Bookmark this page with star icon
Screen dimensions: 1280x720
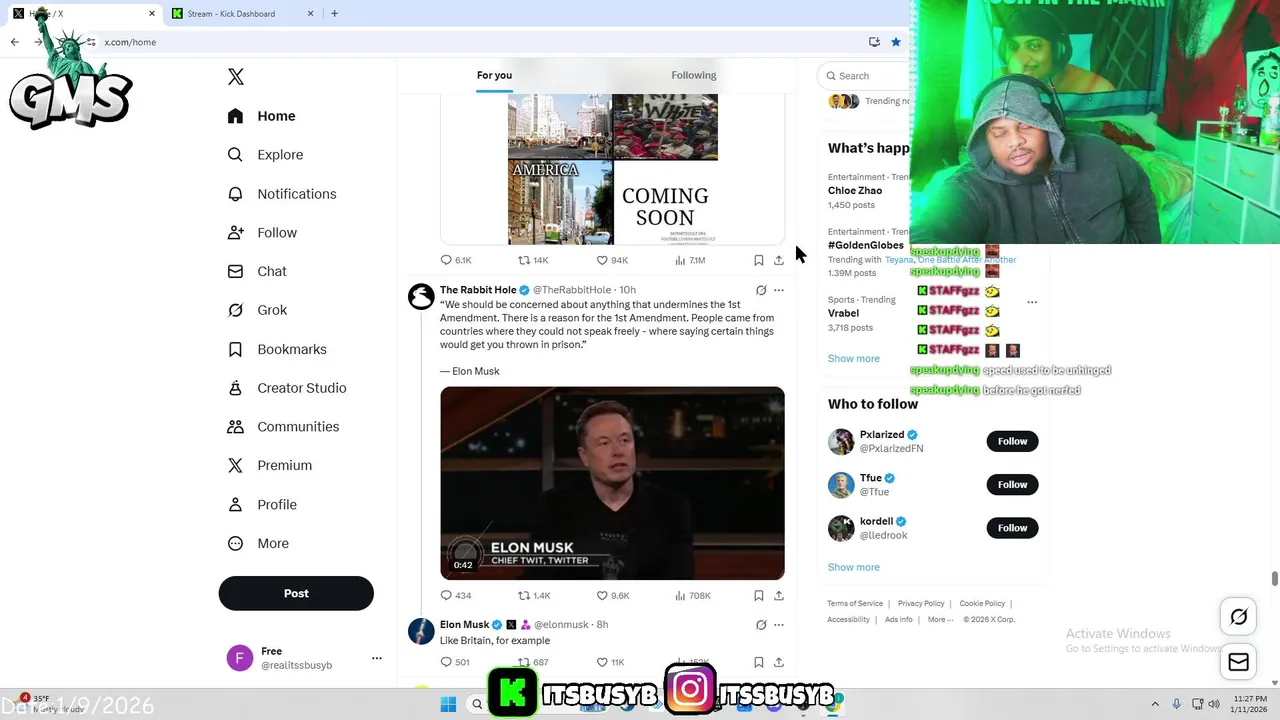895,42
